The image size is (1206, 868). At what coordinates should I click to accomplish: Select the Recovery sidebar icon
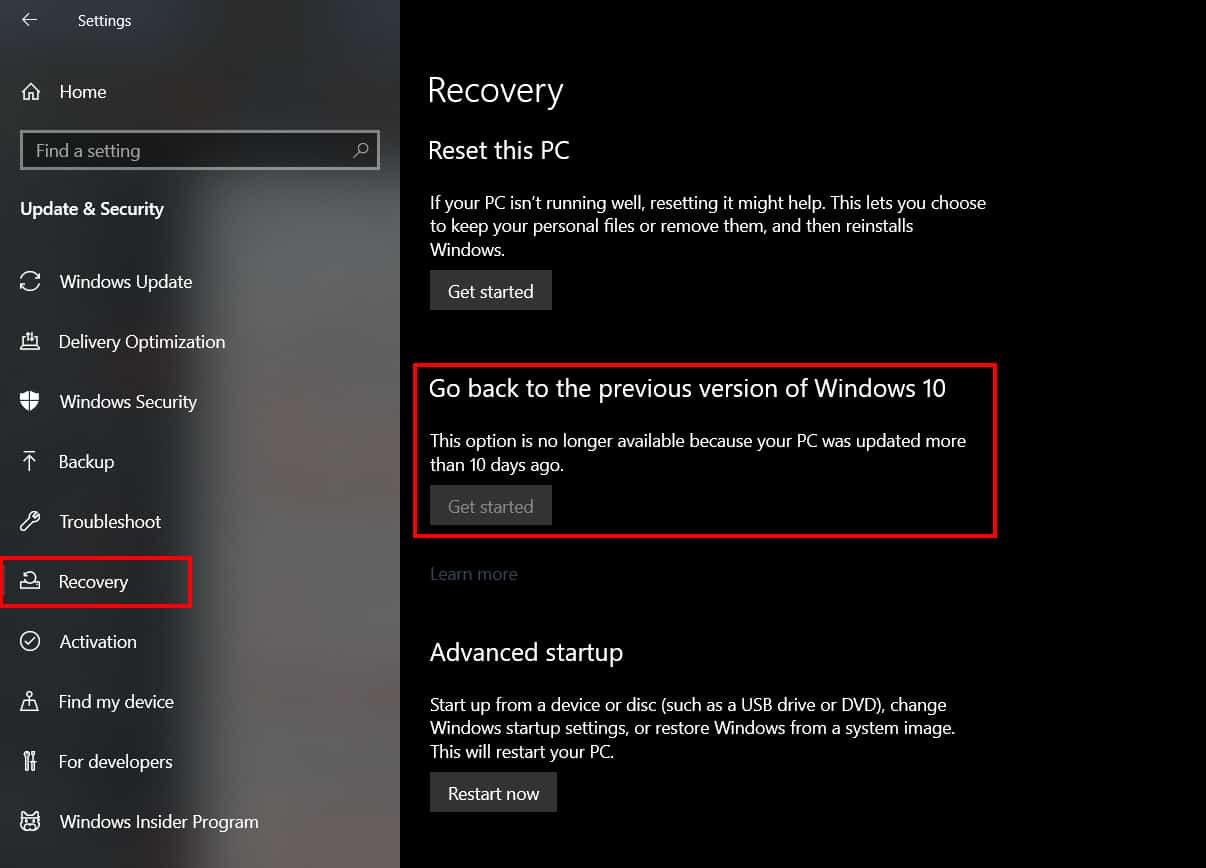(32, 581)
